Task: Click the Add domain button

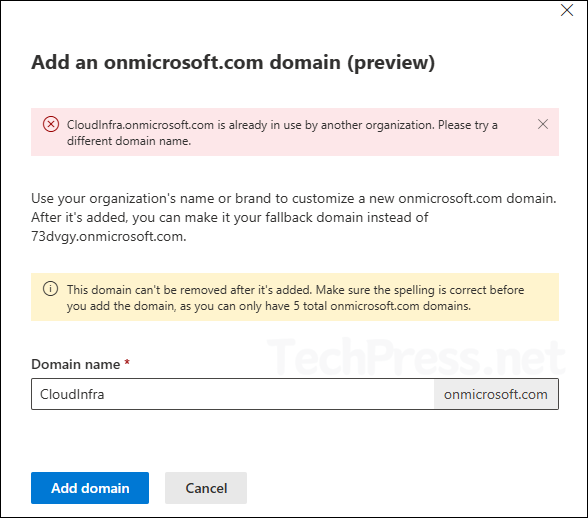Action: [90, 488]
